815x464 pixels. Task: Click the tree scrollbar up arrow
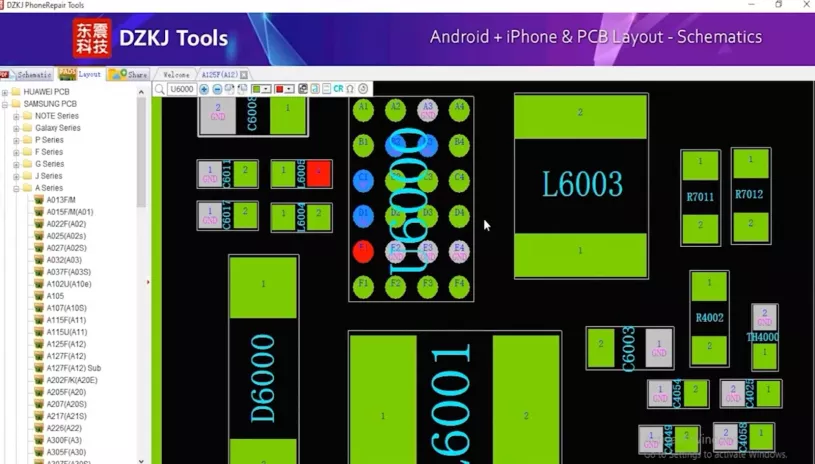pyautogui.click(x=141, y=92)
